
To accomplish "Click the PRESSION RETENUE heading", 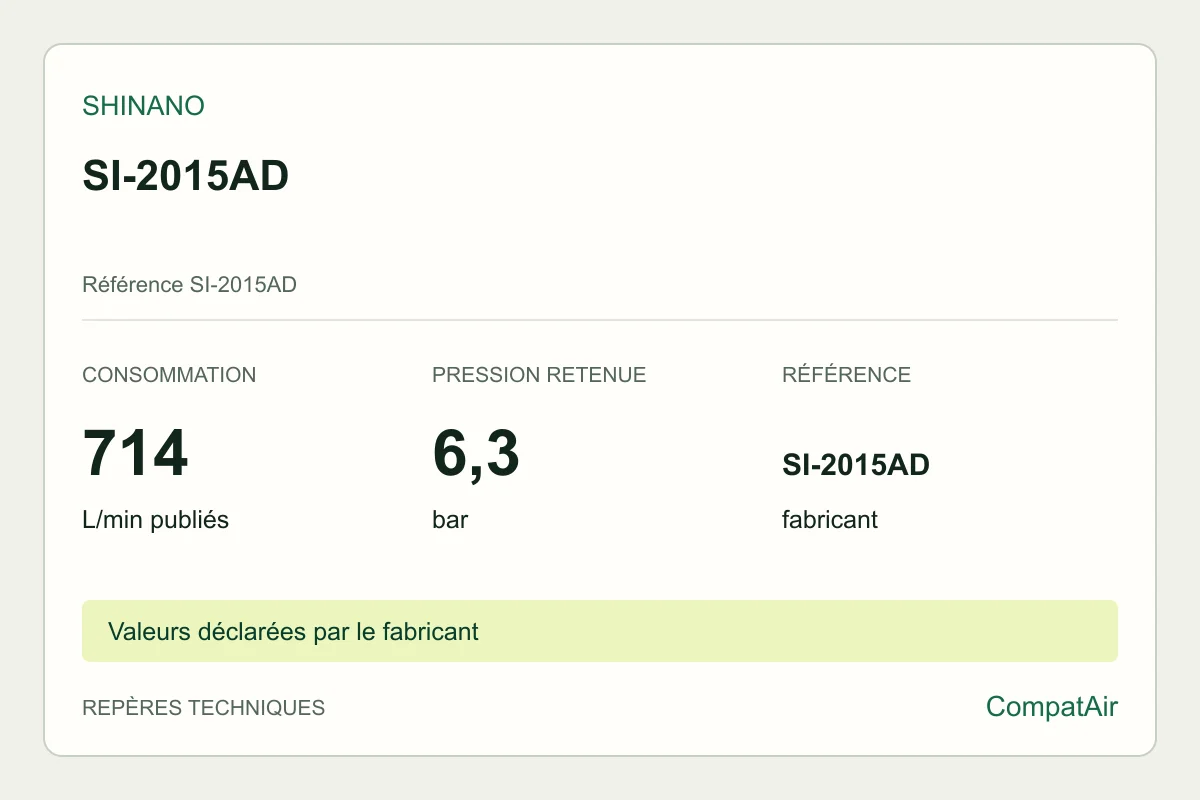I will [x=539, y=375].
